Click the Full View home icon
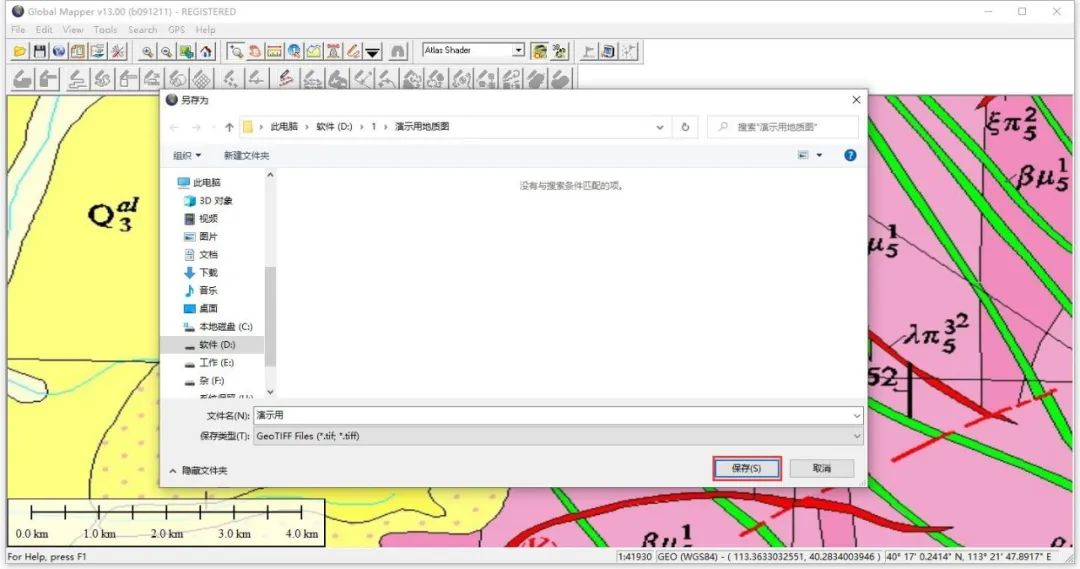The image size is (1080, 569). click(206, 51)
